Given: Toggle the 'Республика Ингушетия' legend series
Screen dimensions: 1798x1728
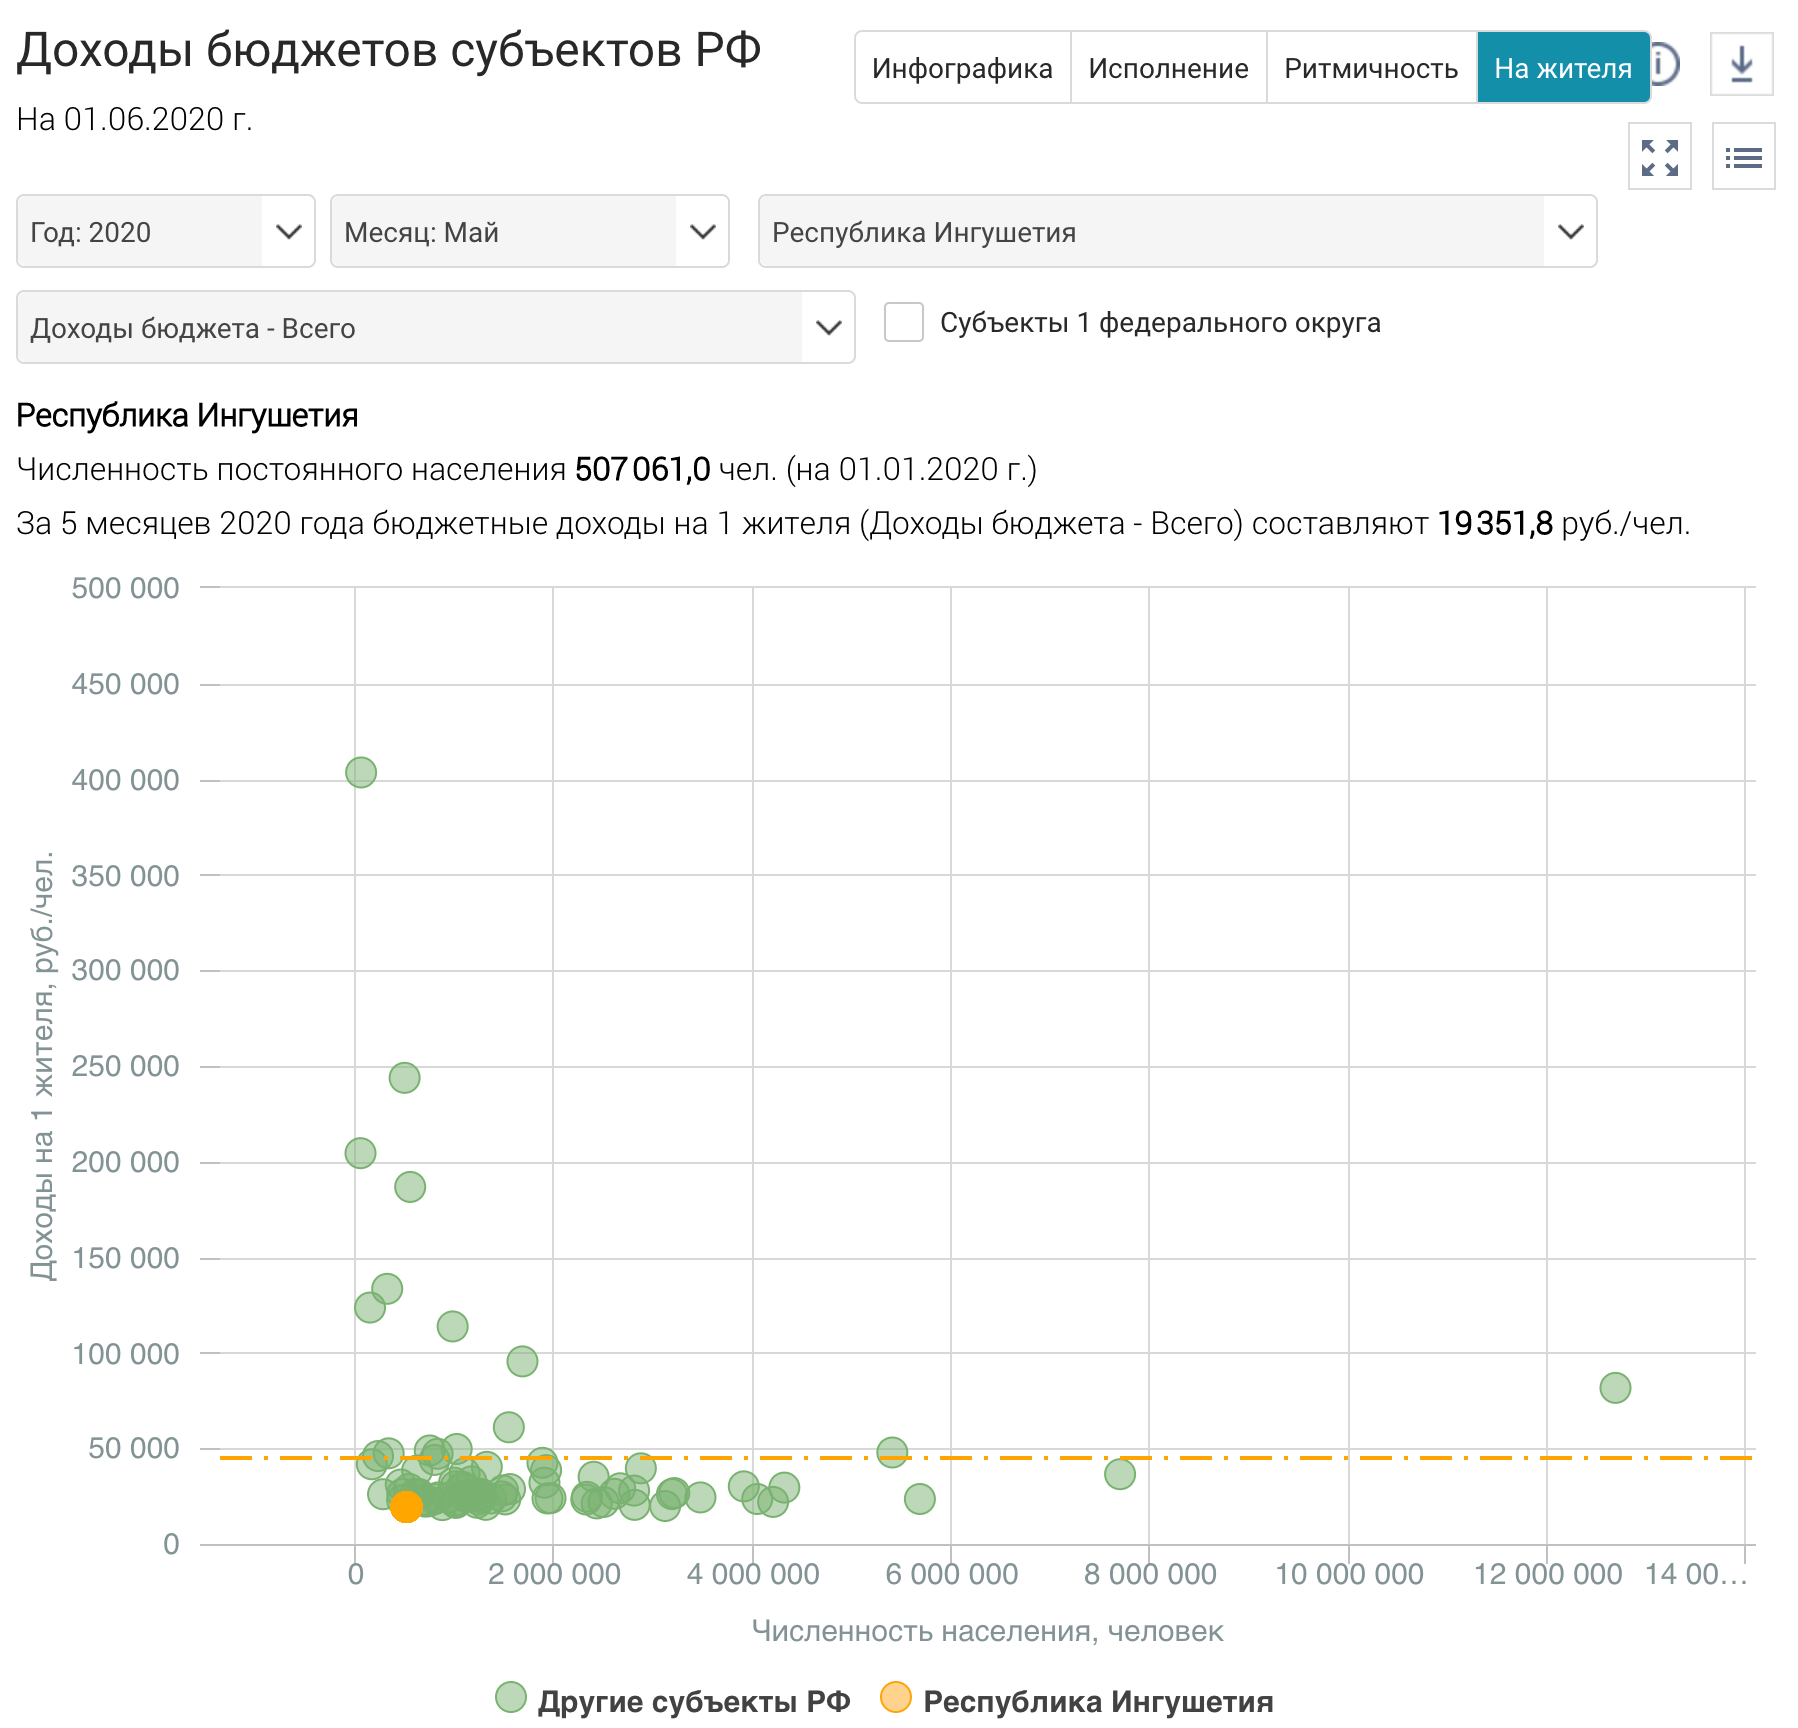Looking at the screenshot, I should tap(1077, 1700).
